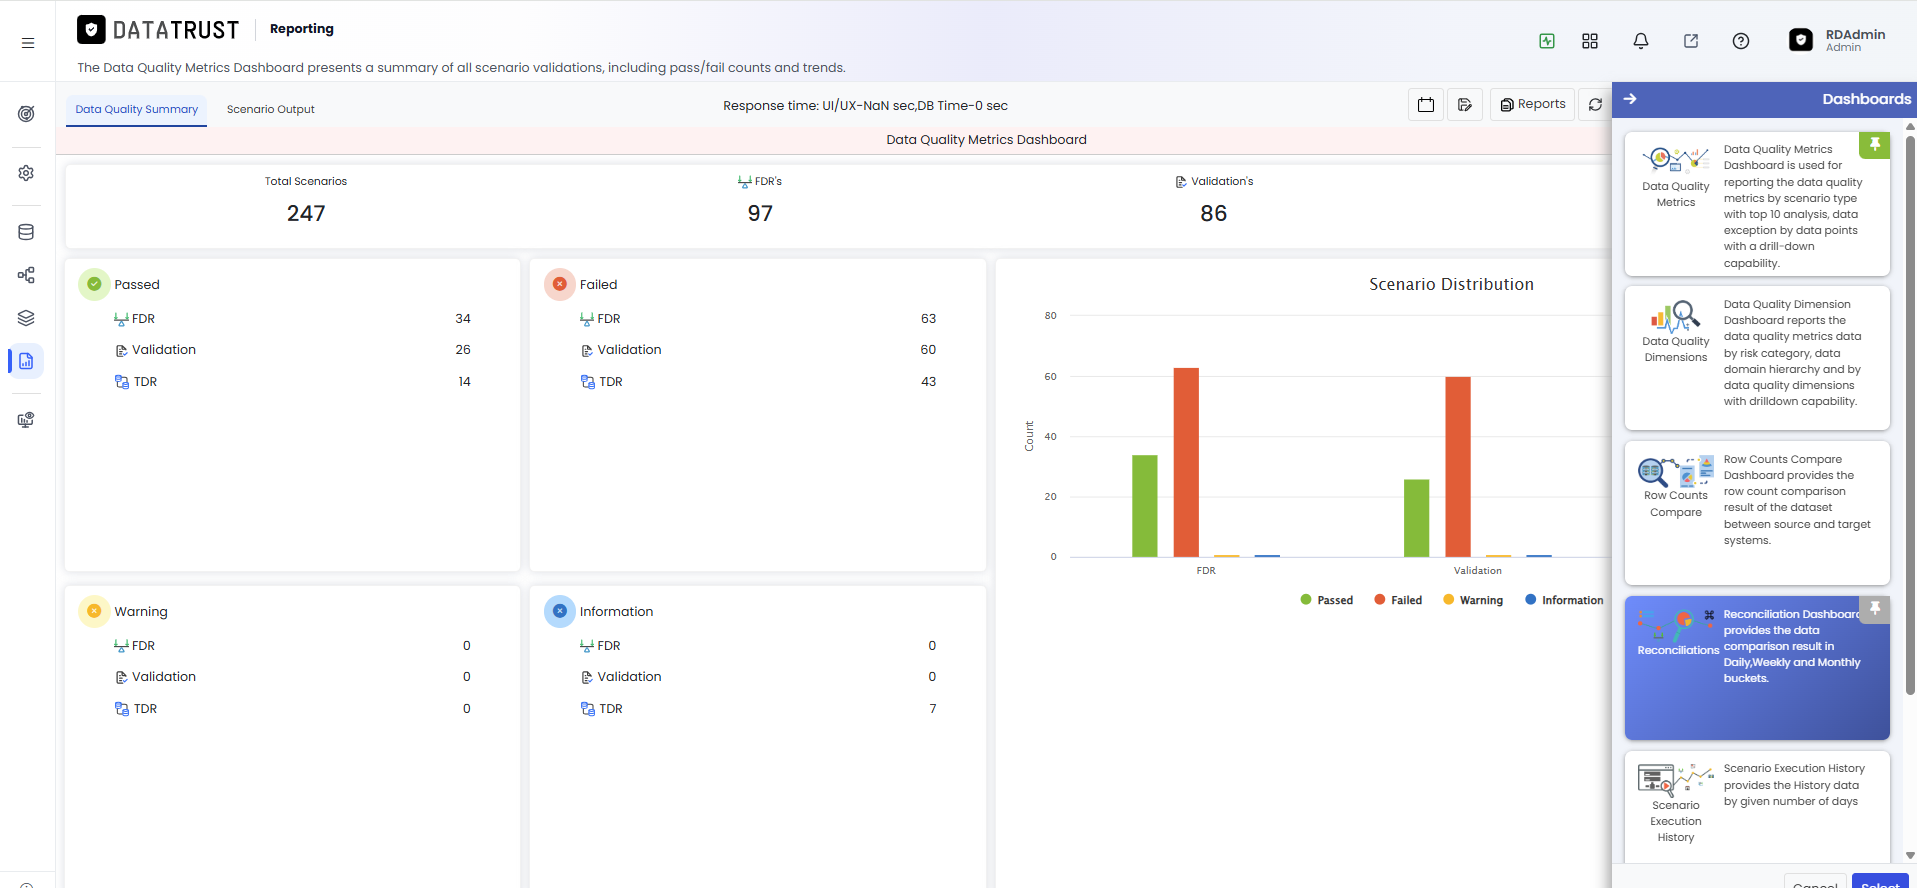This screenshot has width=1917, height=888.
Task: Click the DataTrust shield logo
Action: tap(91, 30)
